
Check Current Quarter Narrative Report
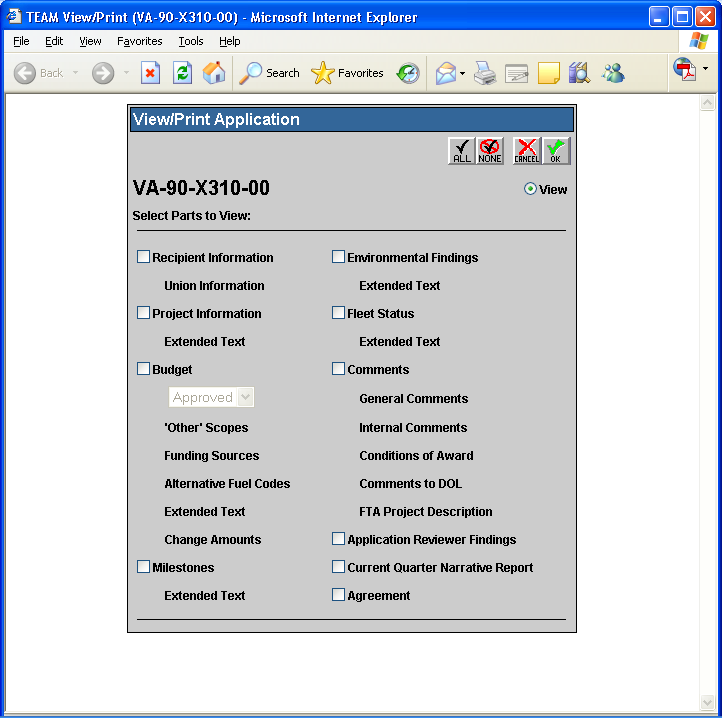[x=338, y=566]
